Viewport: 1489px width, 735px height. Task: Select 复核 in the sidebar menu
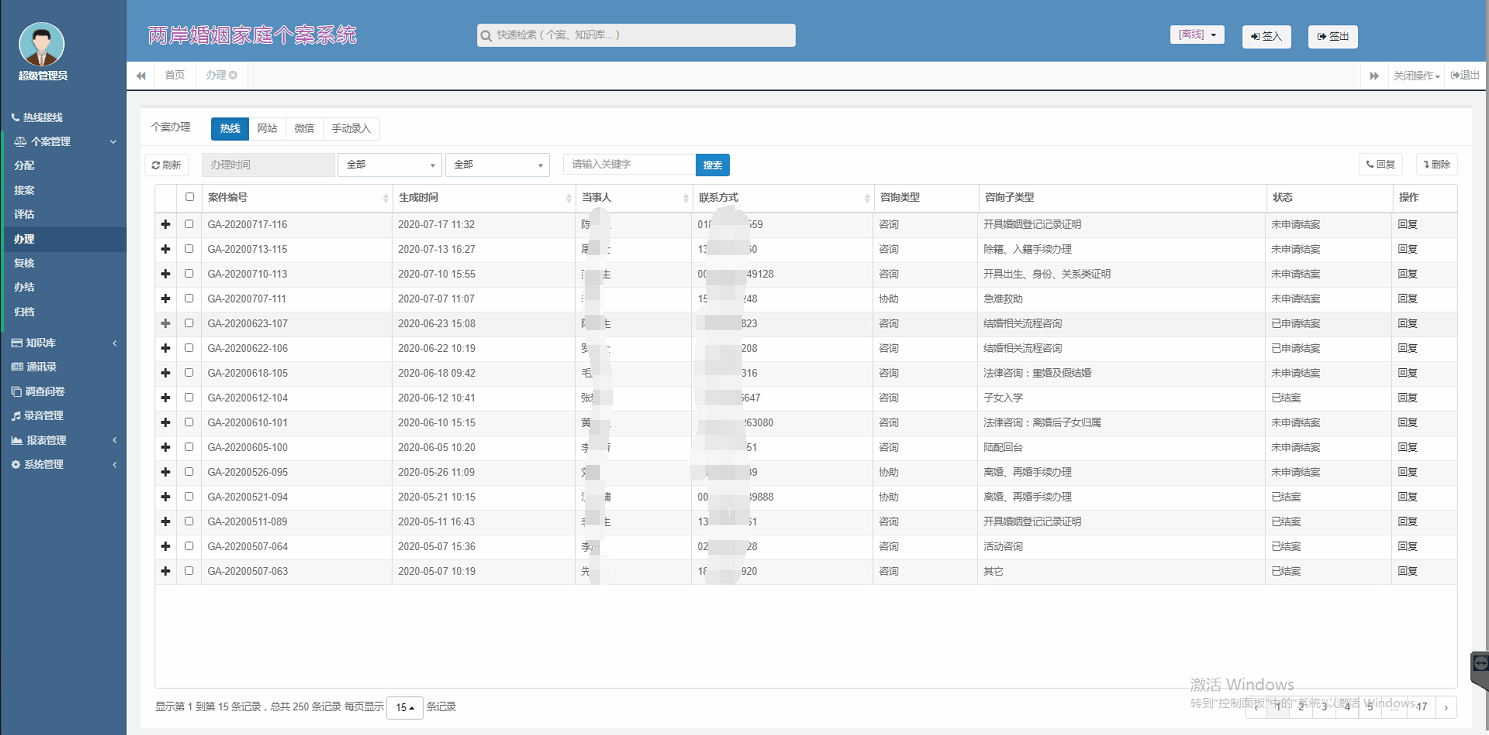click(24, 263)
